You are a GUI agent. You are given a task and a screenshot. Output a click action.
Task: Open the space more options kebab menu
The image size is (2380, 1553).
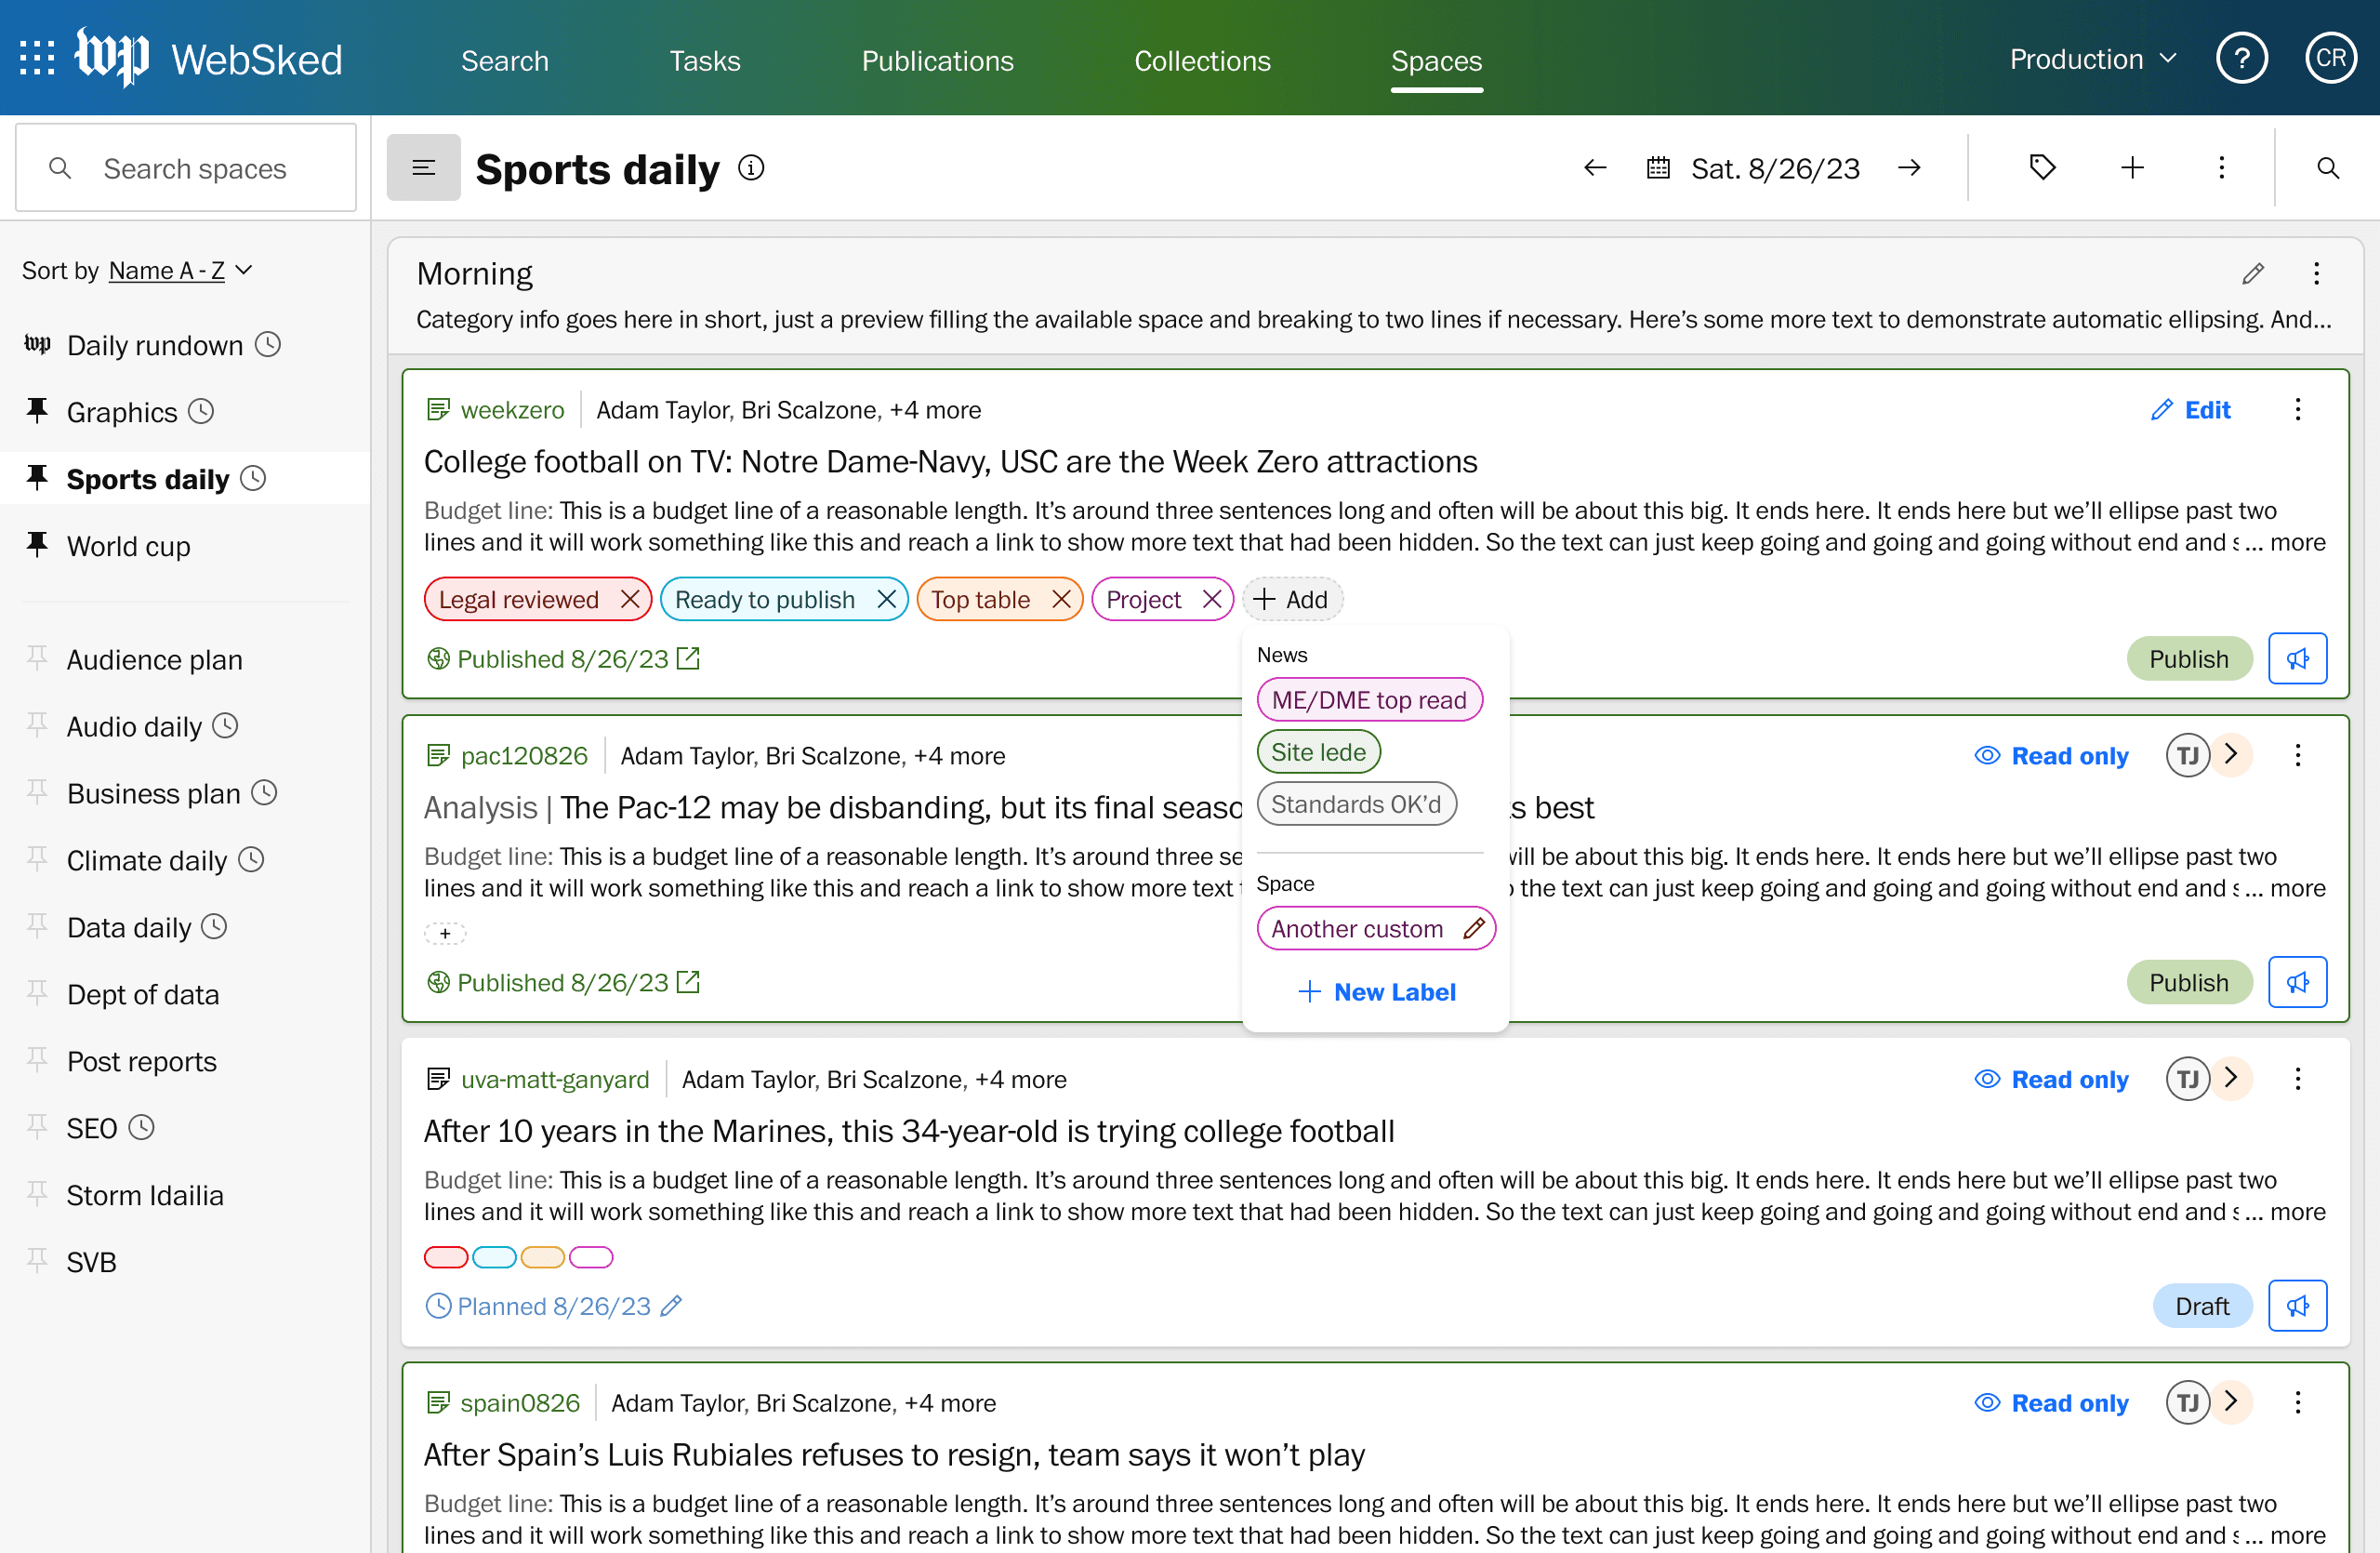tap(2221, 168)
